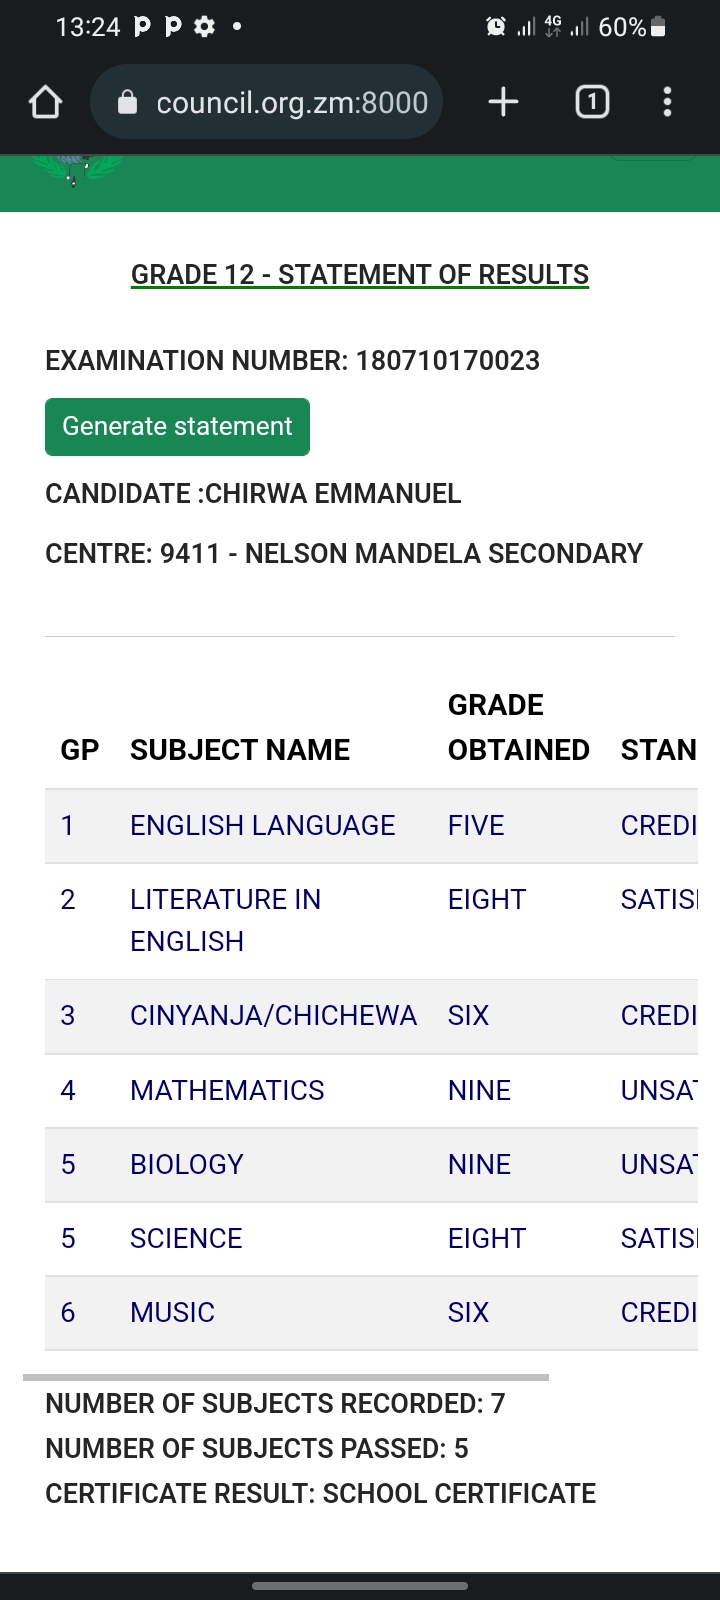The width and height of the screenshot is (720, 1600).
Task: Tap the browser home icon
Action: [x=46, y=102]
